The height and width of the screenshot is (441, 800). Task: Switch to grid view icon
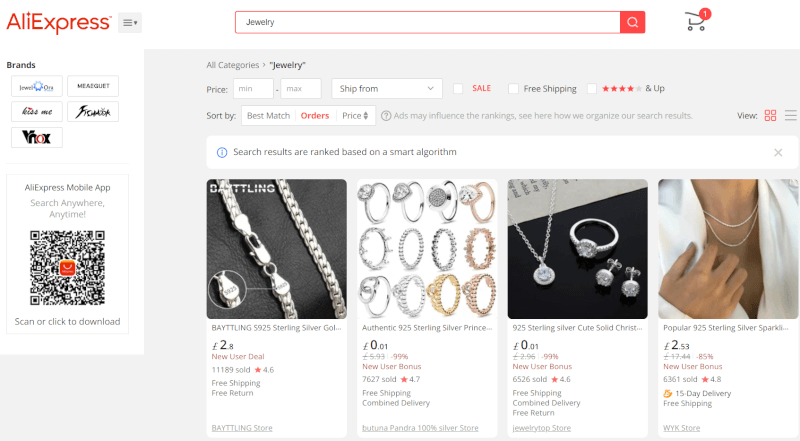pos(770,115)
